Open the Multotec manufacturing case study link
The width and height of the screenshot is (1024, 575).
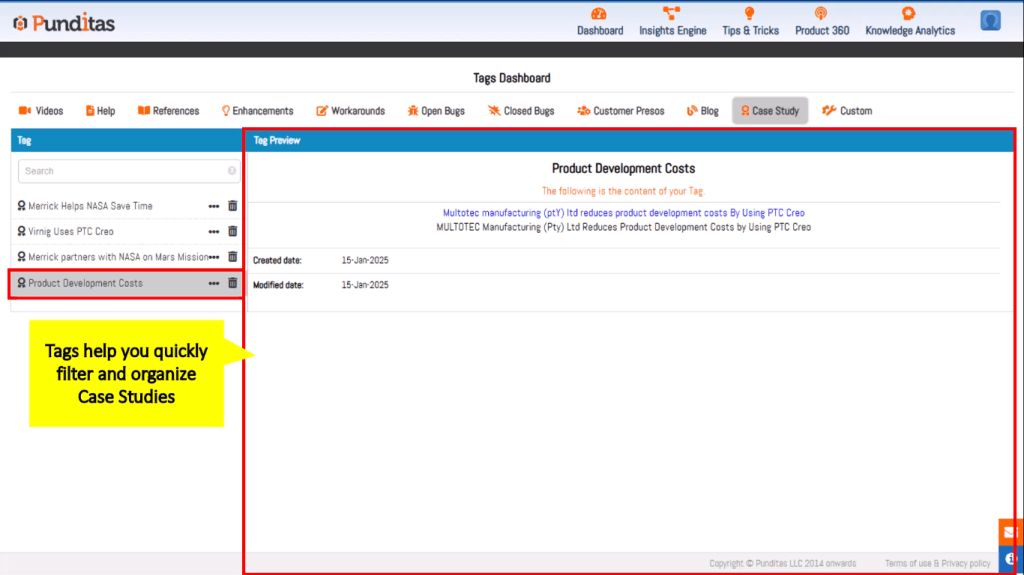point(623,213)
